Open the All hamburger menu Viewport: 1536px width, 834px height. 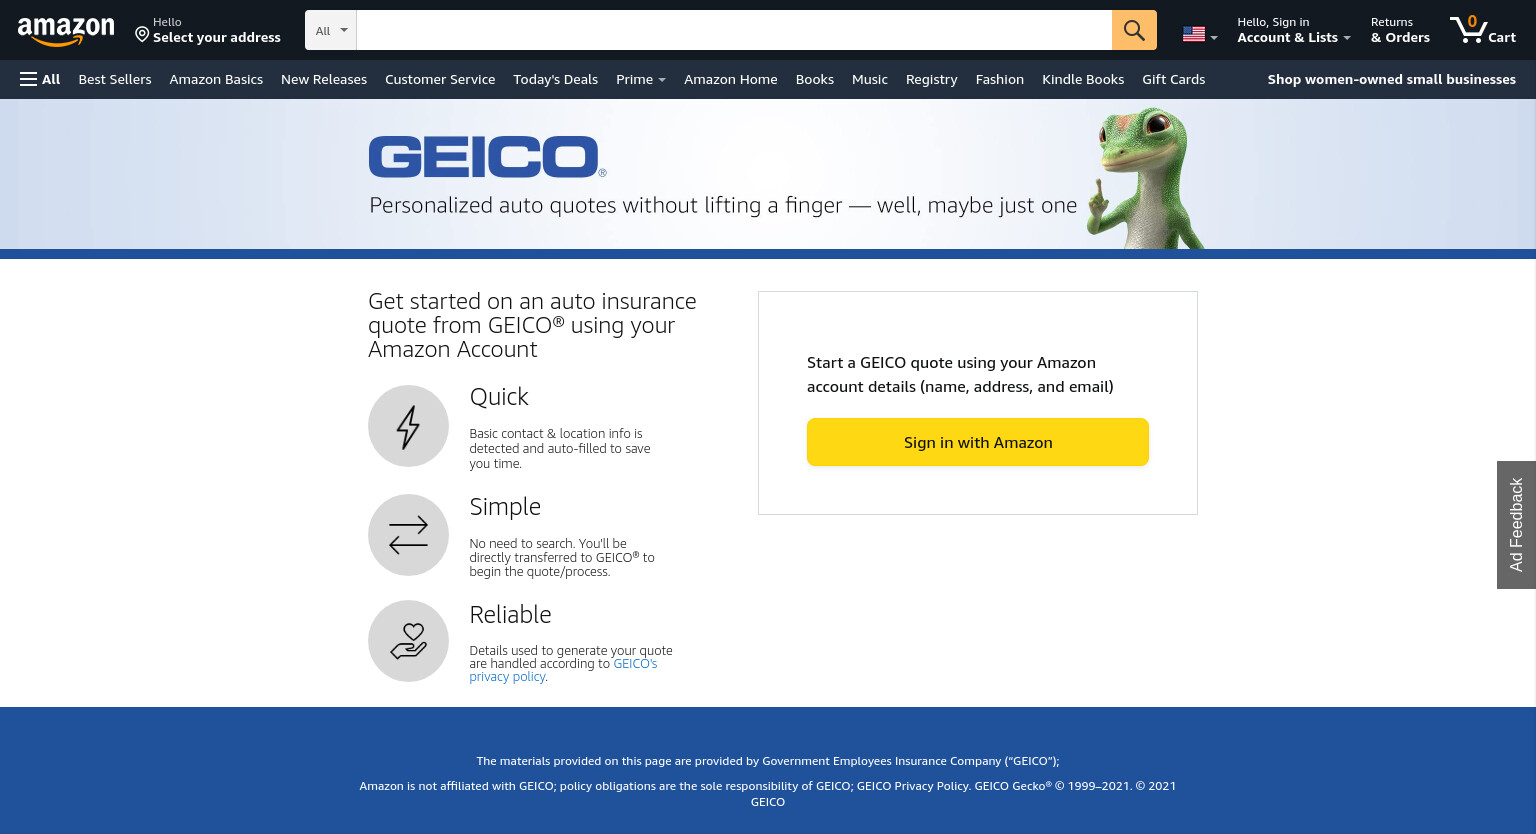(x=40, y=79)
